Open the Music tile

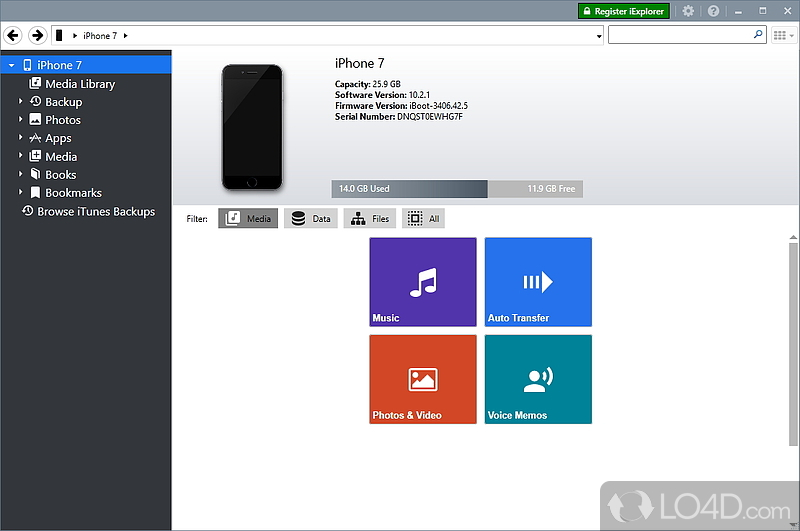tap(422, 282)
